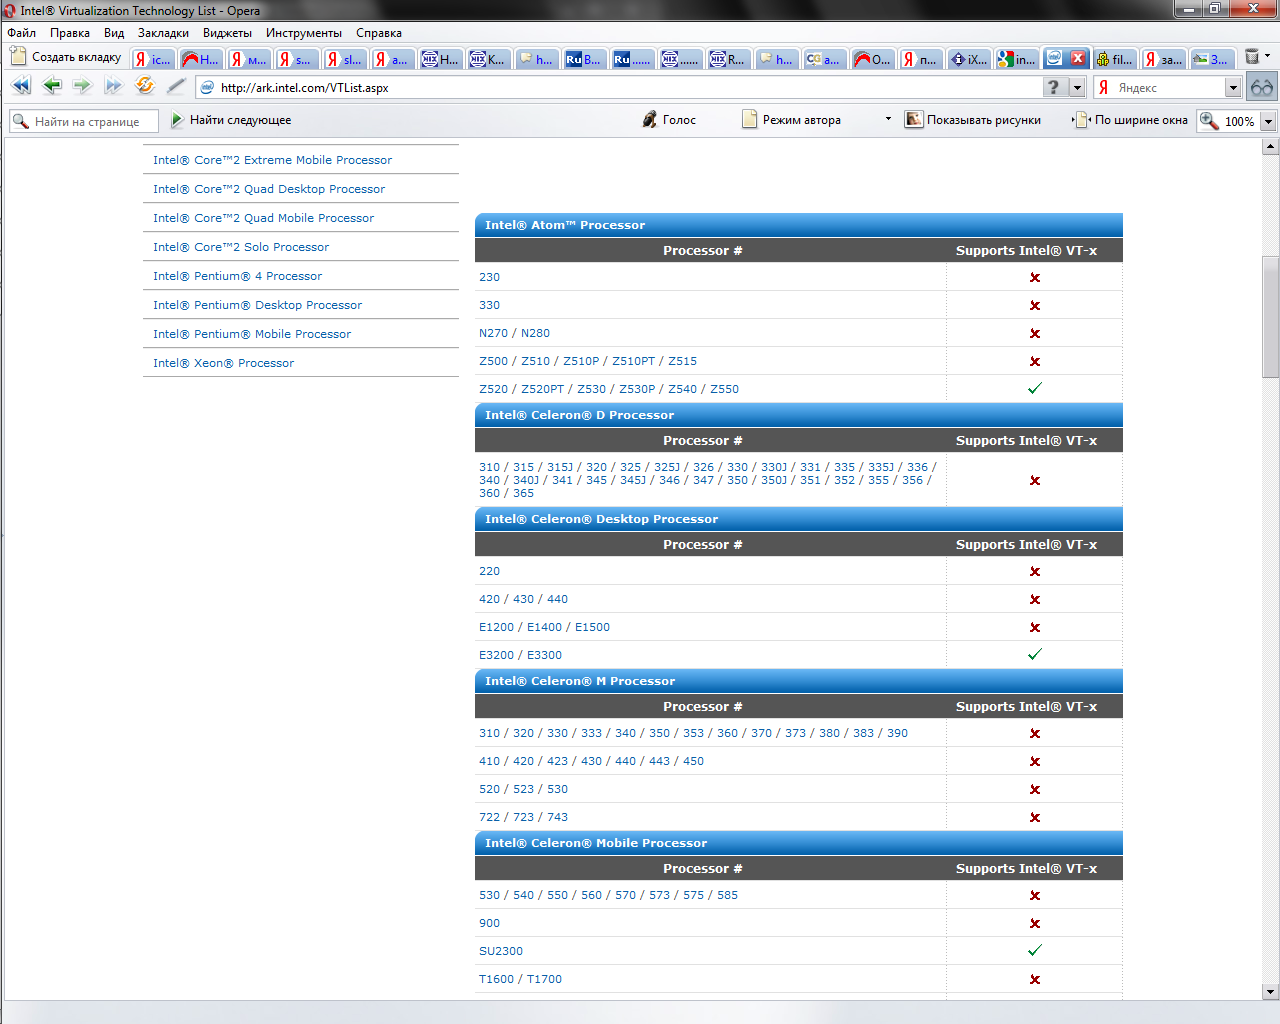Click the Yandex search field

pyautogui.click(x=1170, y=88)
